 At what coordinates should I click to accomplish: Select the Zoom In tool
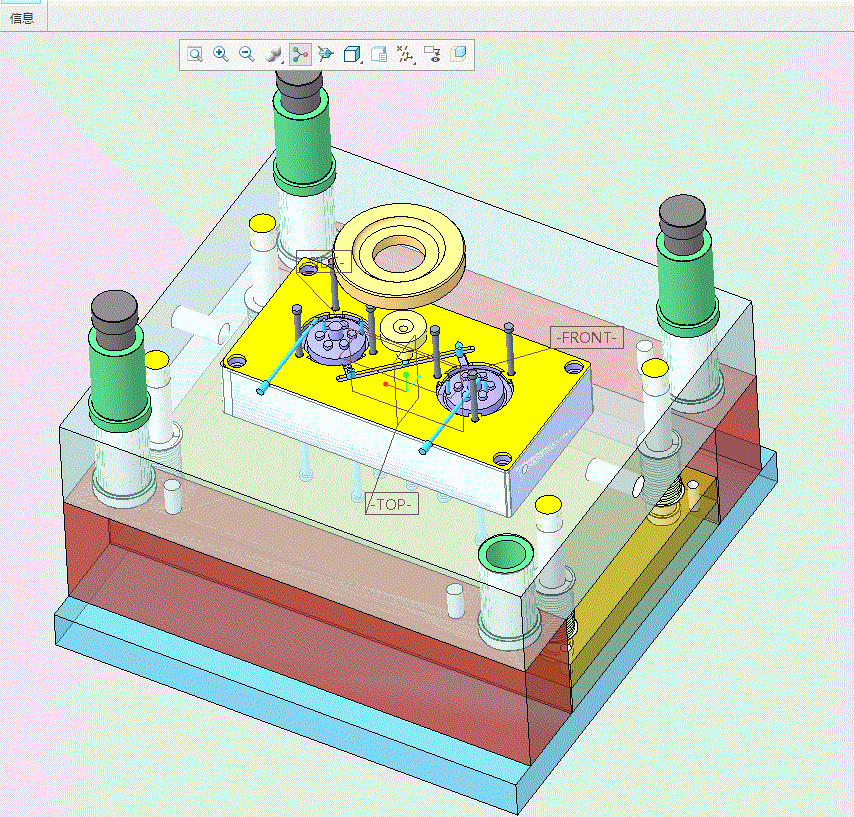pyautogui.click(x=221, y=54)
